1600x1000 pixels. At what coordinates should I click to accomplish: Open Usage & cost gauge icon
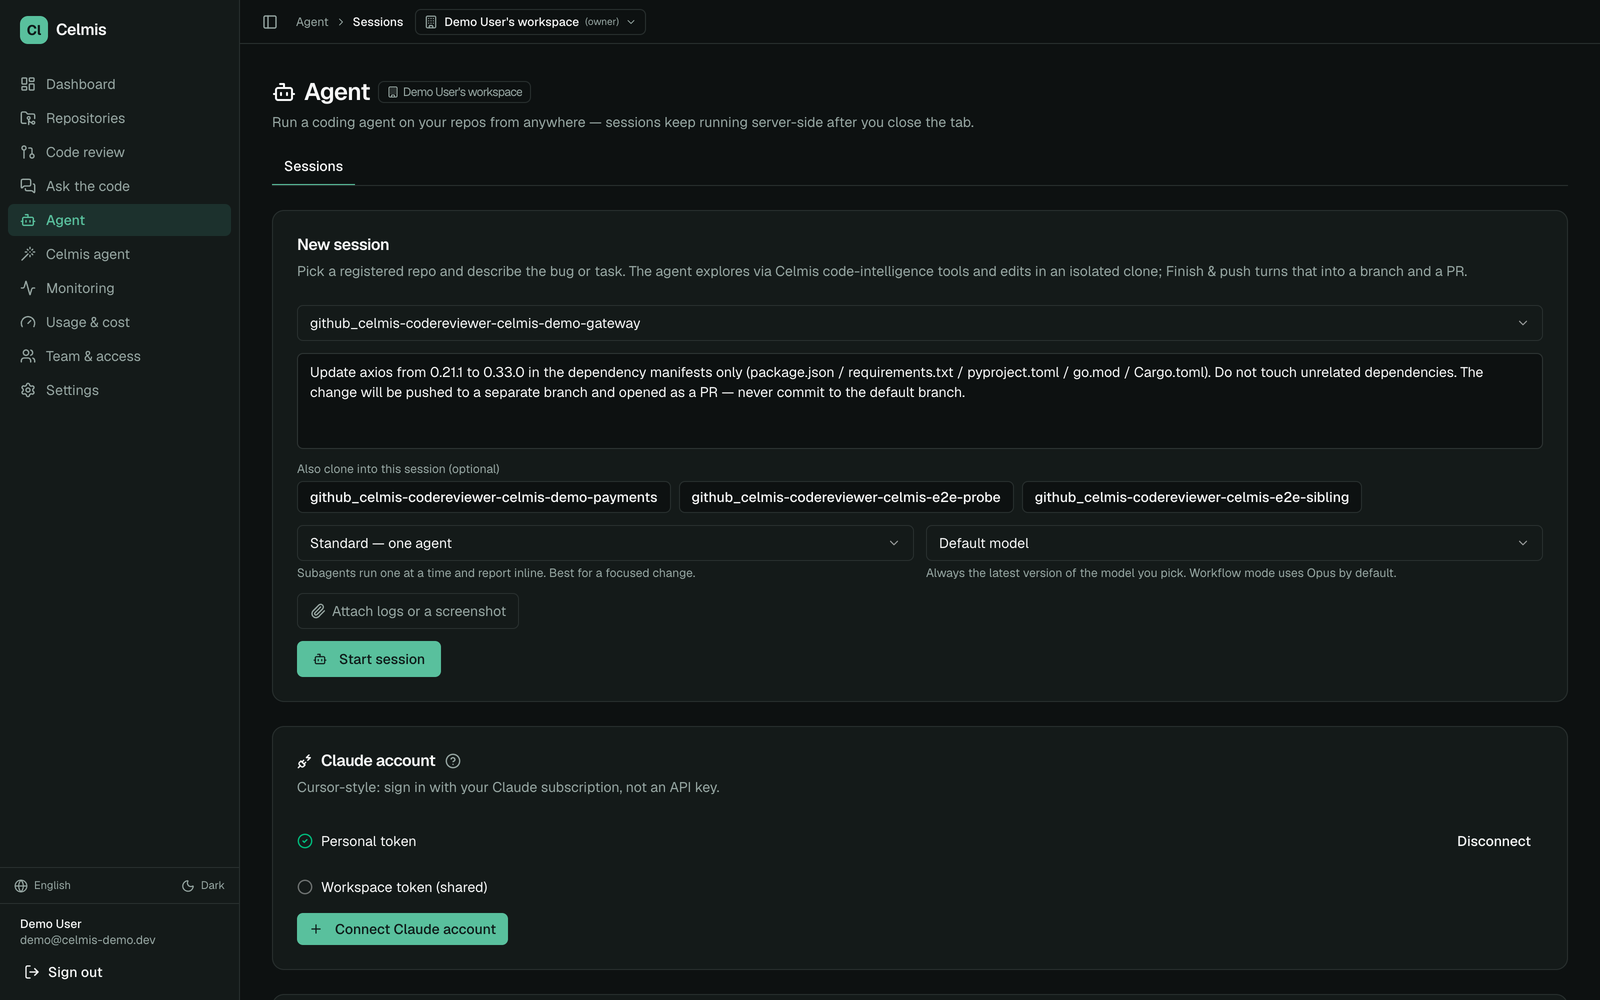pos(28,322)
